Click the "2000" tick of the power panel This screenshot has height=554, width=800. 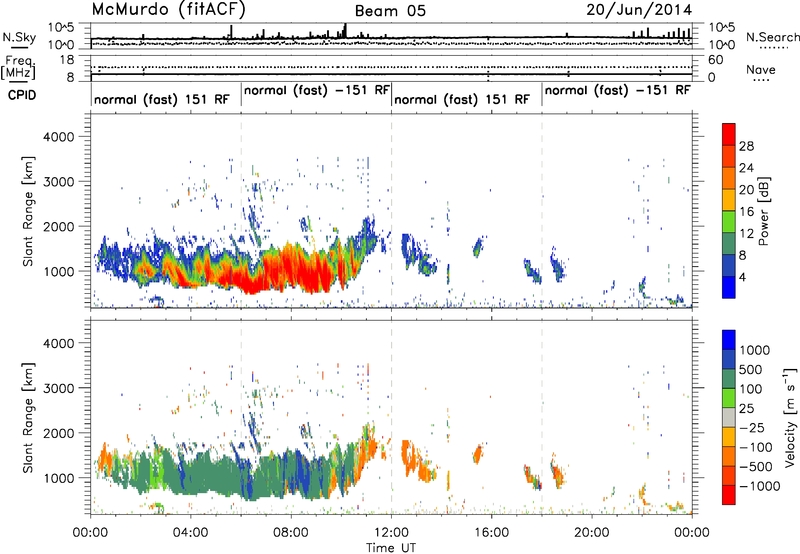coord(59,226)
